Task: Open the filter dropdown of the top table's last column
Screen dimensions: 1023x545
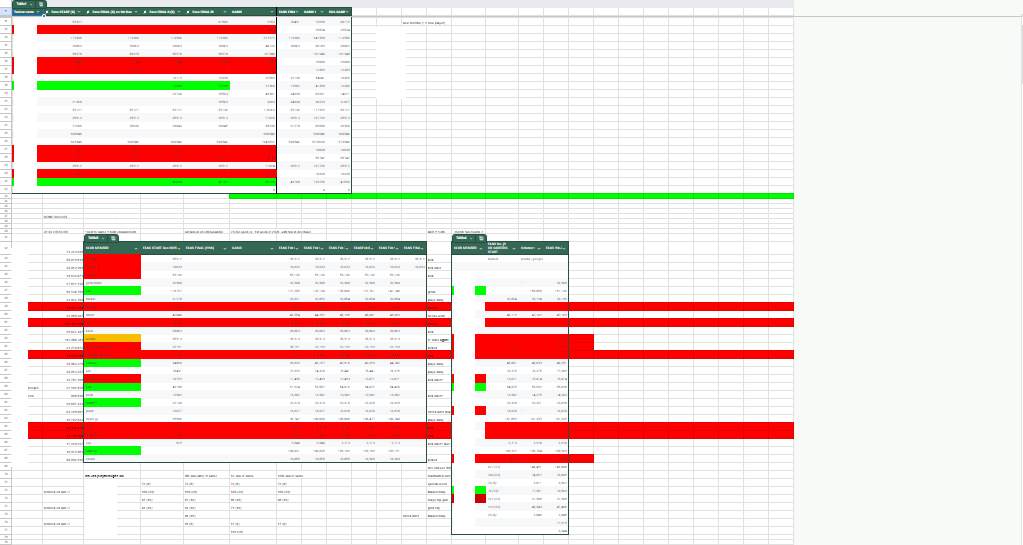Action: tap(347, 12)
